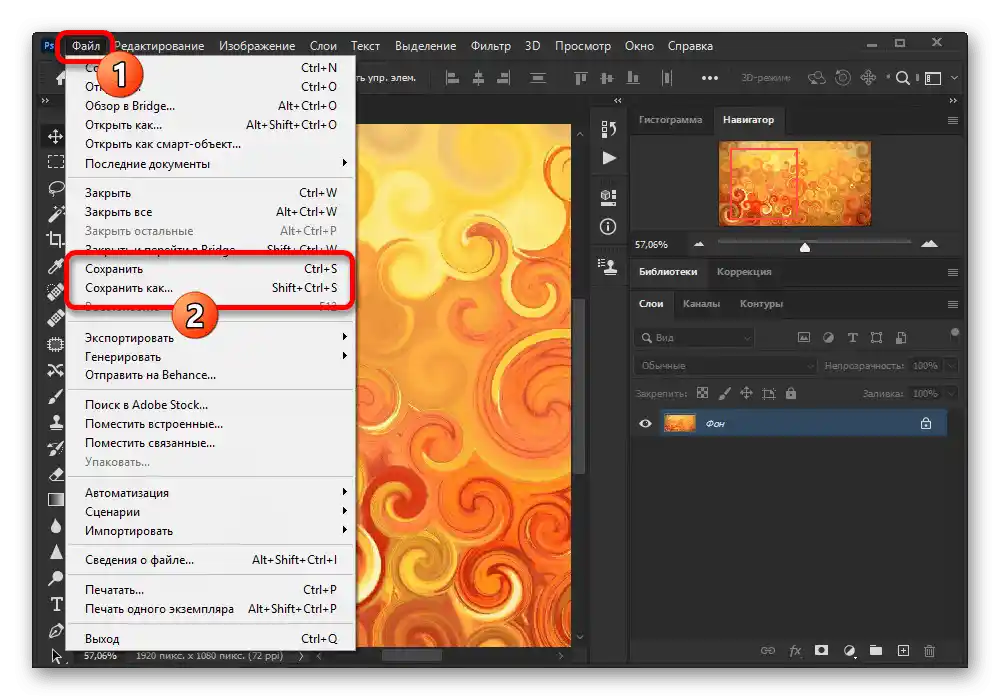Open the Непрозрачность value dropdown arrow
The width and height of the screenshot is (1000, 700).
(x=952, y=366)
